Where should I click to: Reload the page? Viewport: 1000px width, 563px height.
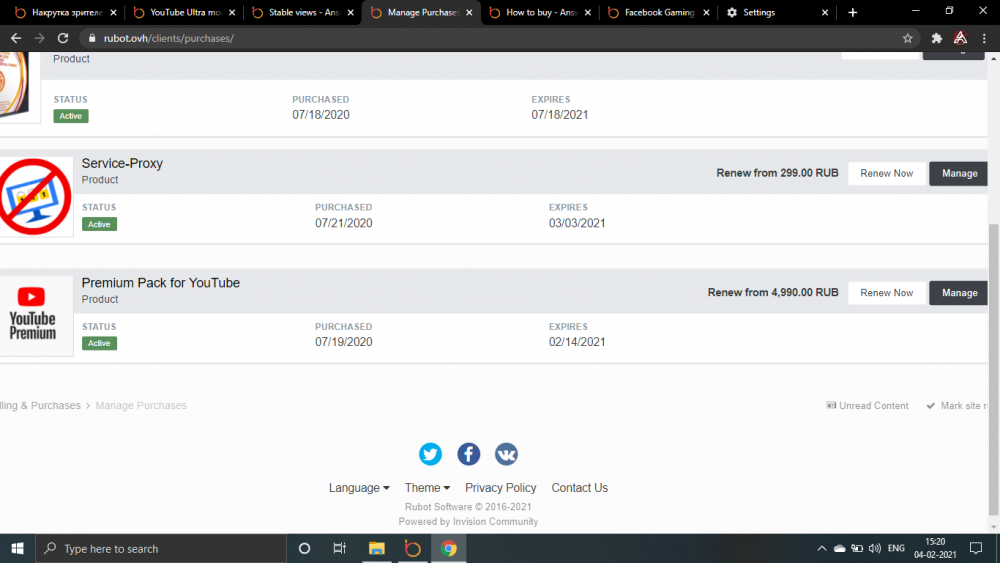[62, 38]
